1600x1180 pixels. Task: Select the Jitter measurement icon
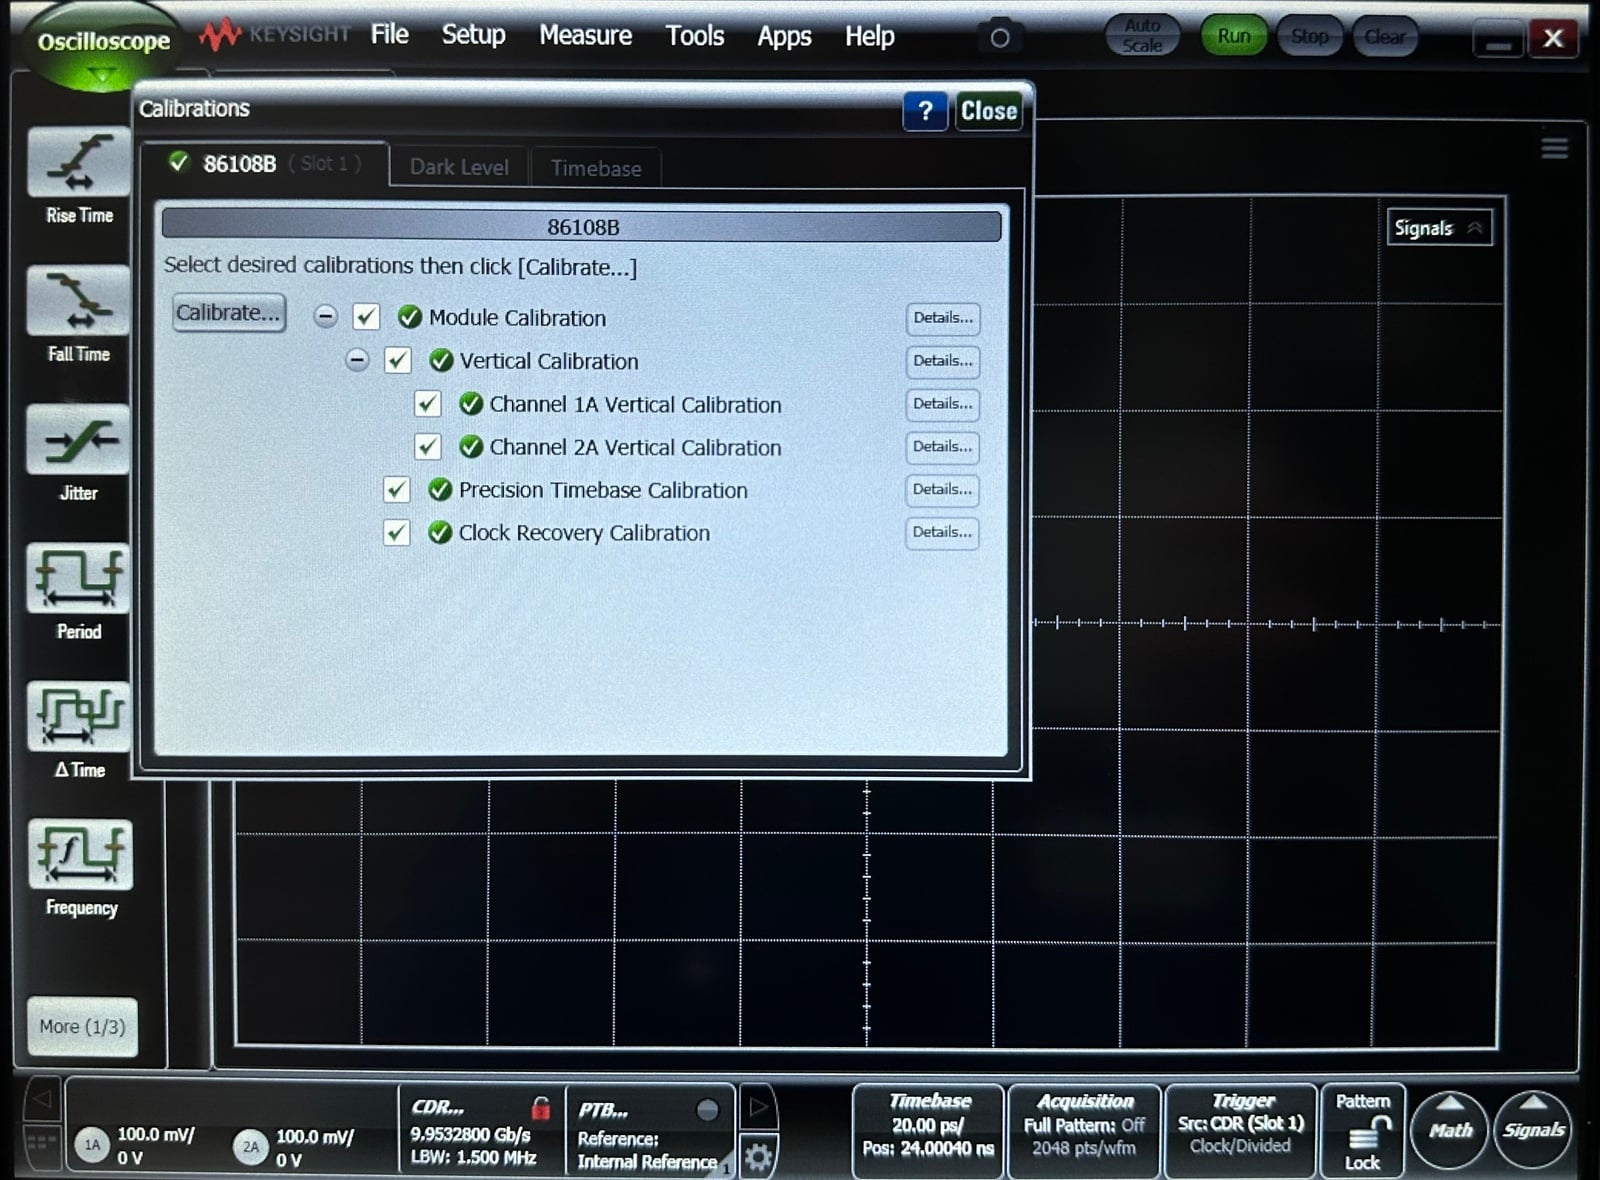[79, 441]
